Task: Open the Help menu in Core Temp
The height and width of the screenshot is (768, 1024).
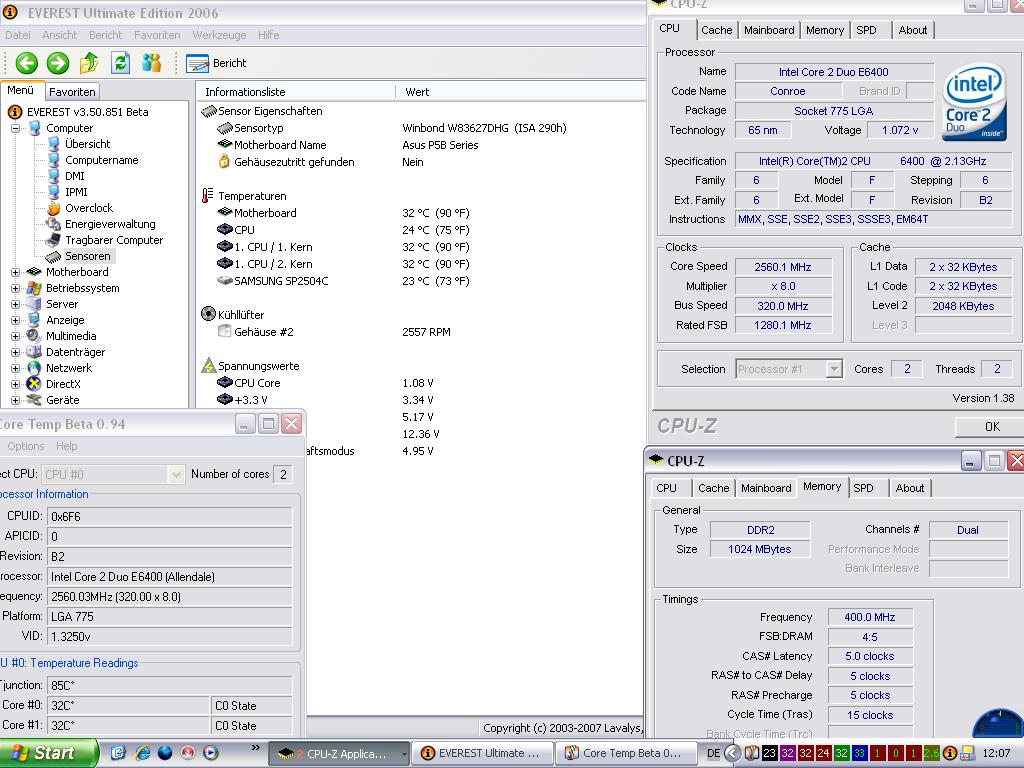Action: pyautogui.click(x=66, y=446)
